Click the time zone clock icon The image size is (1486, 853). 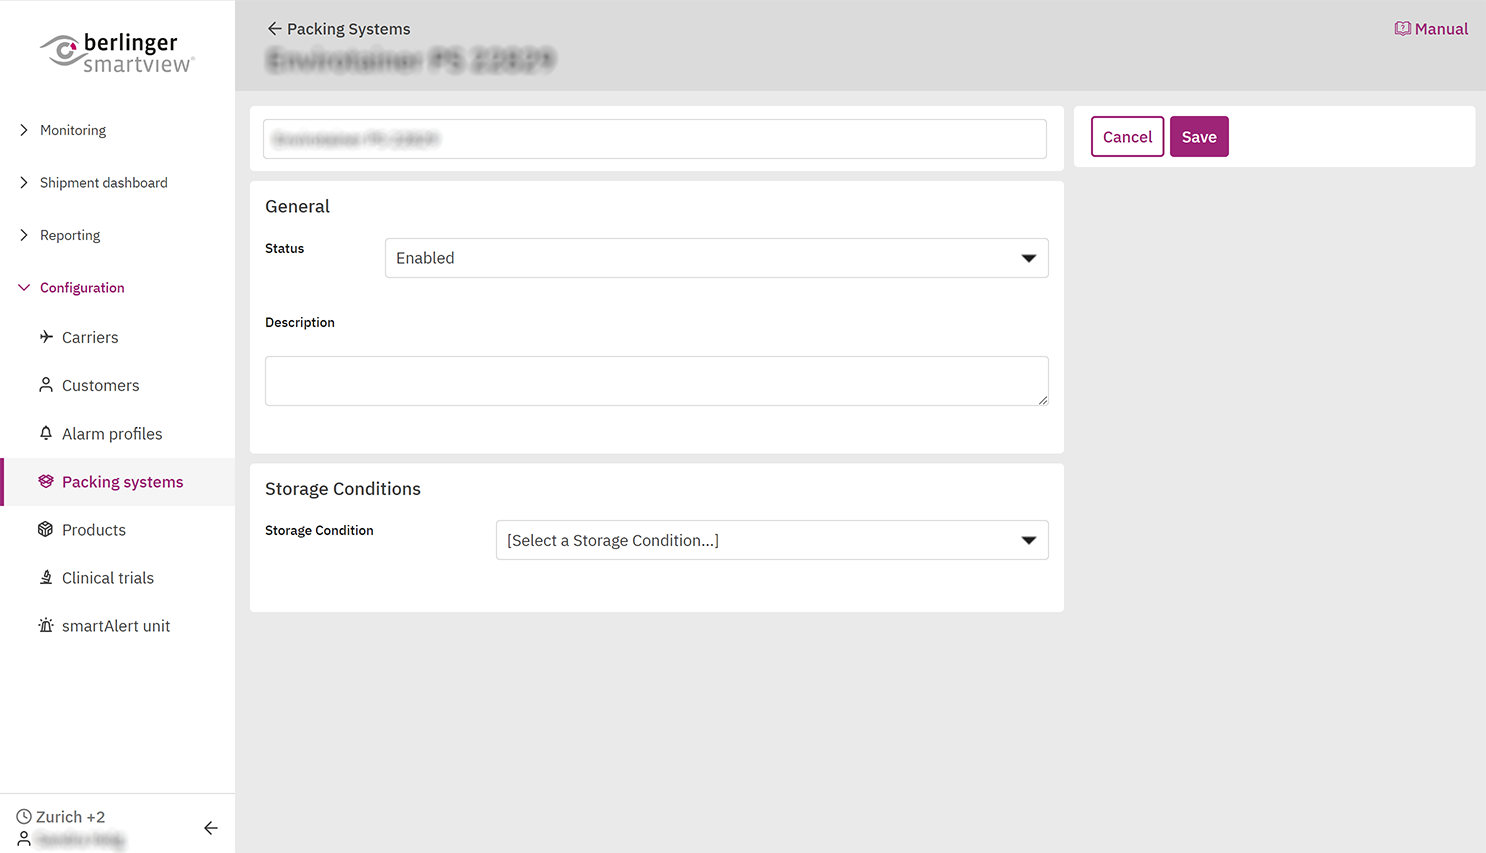[24, 817]
